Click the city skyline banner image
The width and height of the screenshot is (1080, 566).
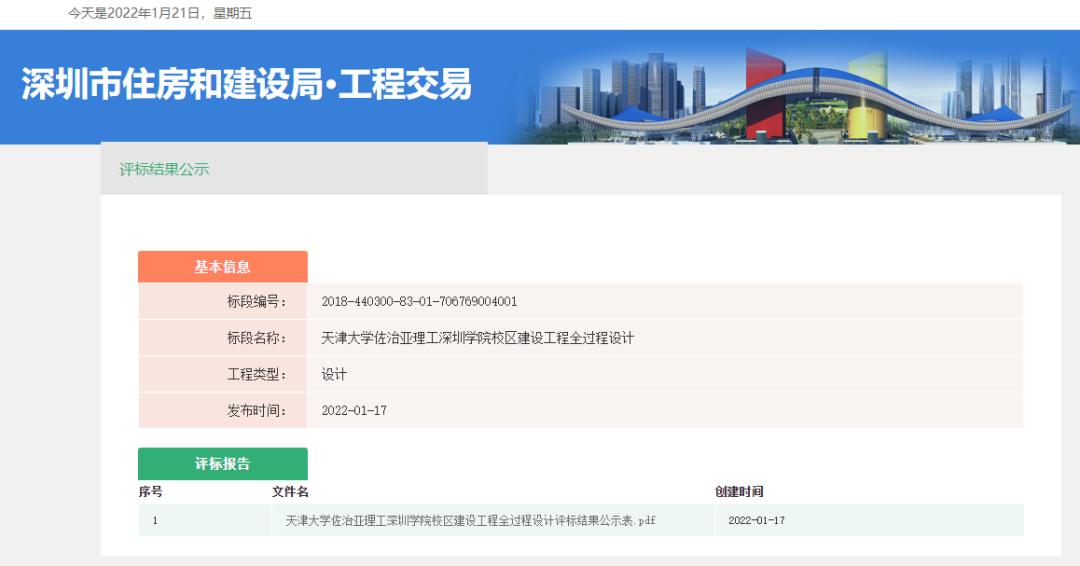tap(800, 90)
